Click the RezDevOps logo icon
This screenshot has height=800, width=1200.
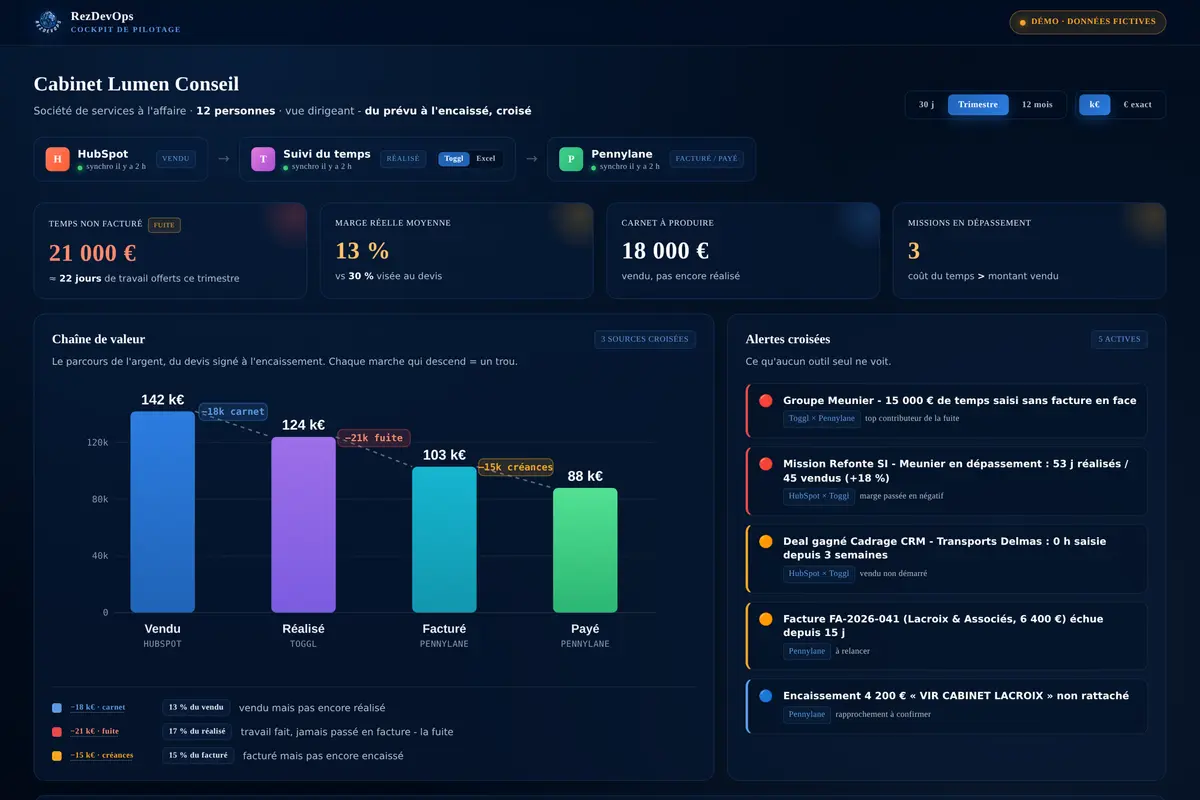(48, 22)
